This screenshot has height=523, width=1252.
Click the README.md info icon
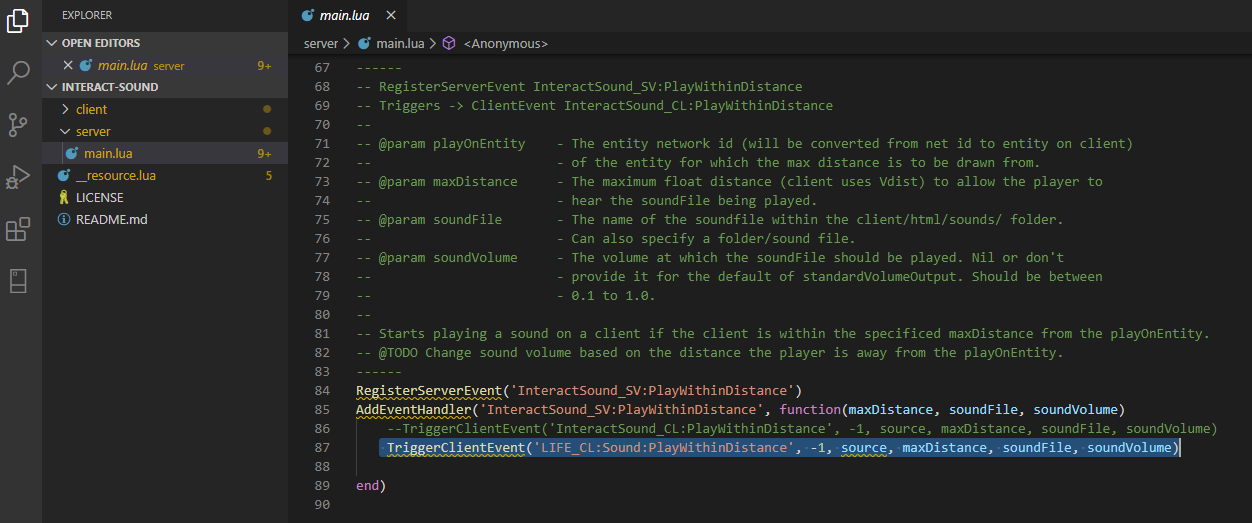coord(64,219)
